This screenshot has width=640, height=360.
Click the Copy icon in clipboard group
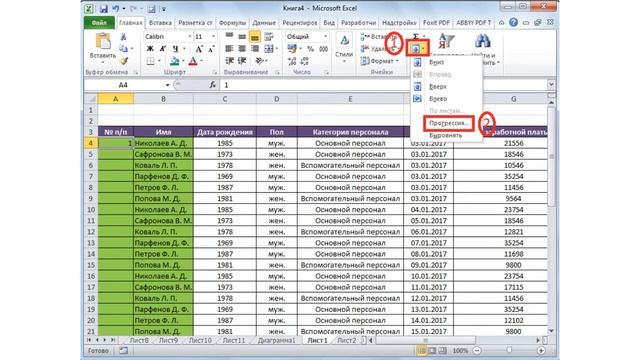[123, 49]
